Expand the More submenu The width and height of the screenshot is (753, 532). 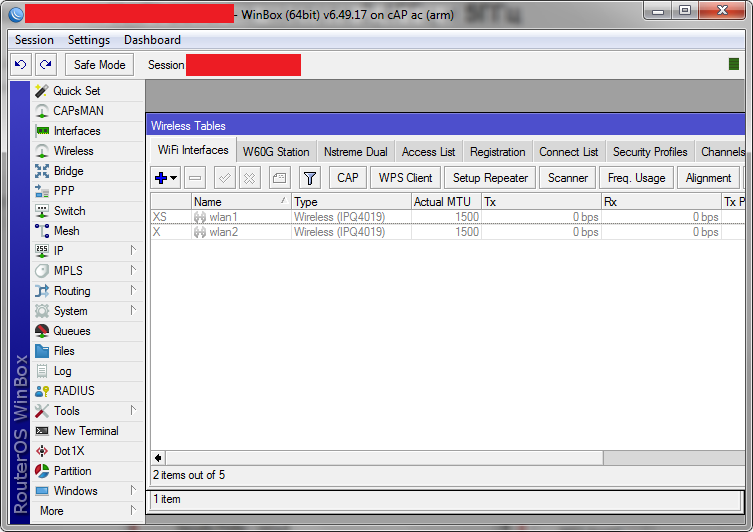pyautogui.click(x=88, y=511)
